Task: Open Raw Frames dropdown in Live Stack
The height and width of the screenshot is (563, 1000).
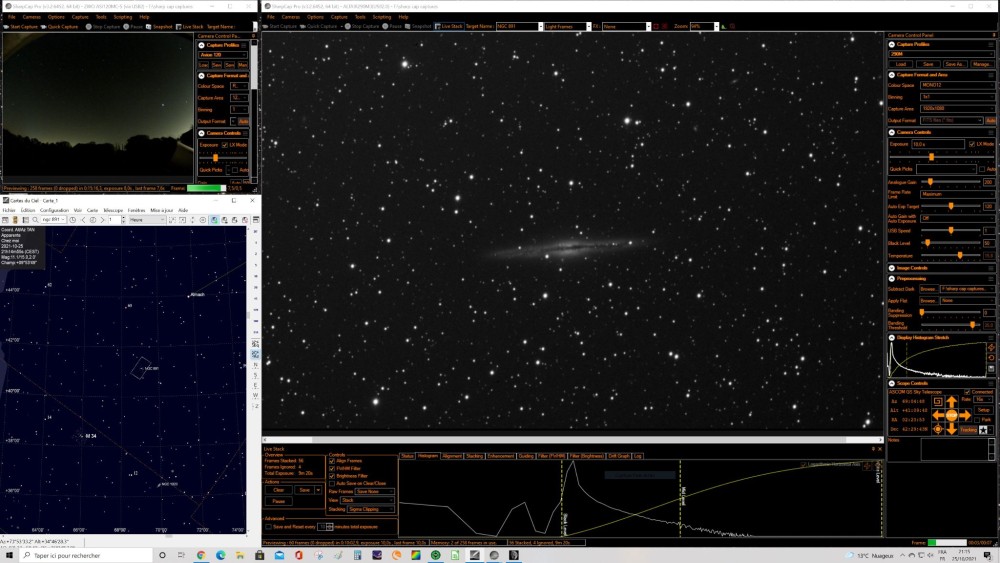Action: (374, 492)
